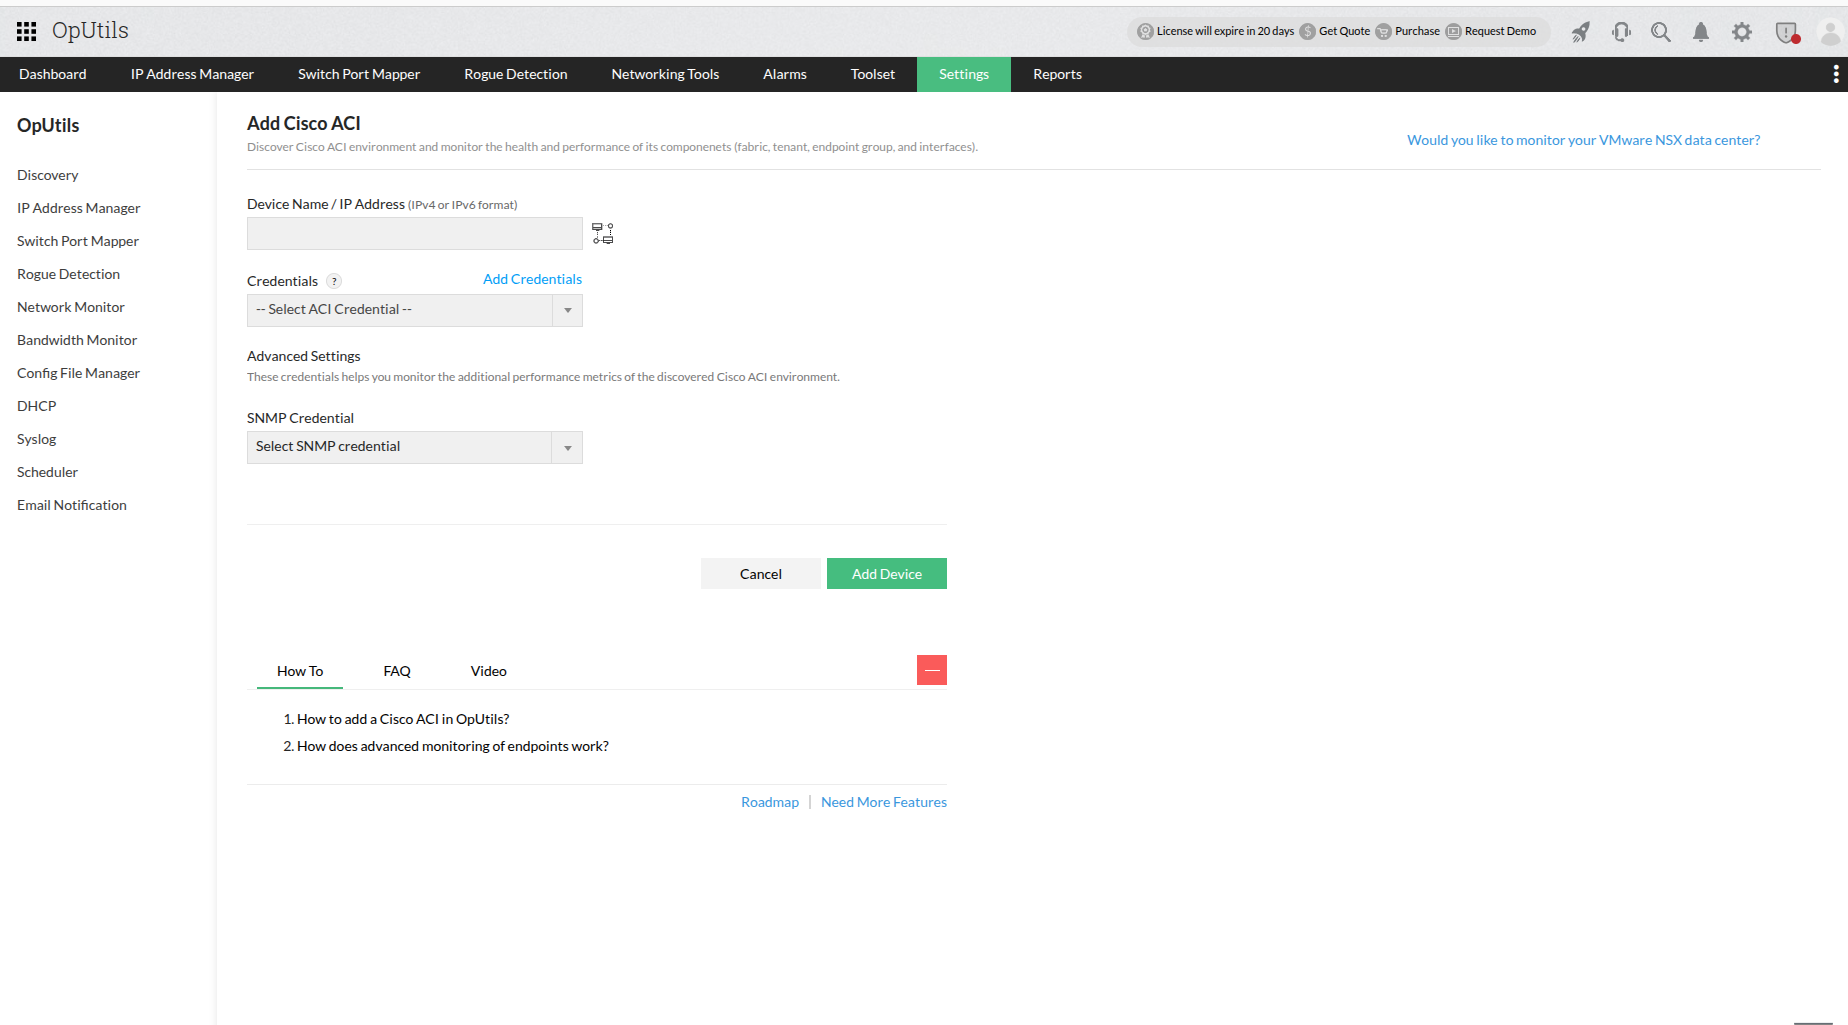Open the Switch Port Mapper top tab
The height and width of the screenshot is (1025, 1848).
coord(359,74)
